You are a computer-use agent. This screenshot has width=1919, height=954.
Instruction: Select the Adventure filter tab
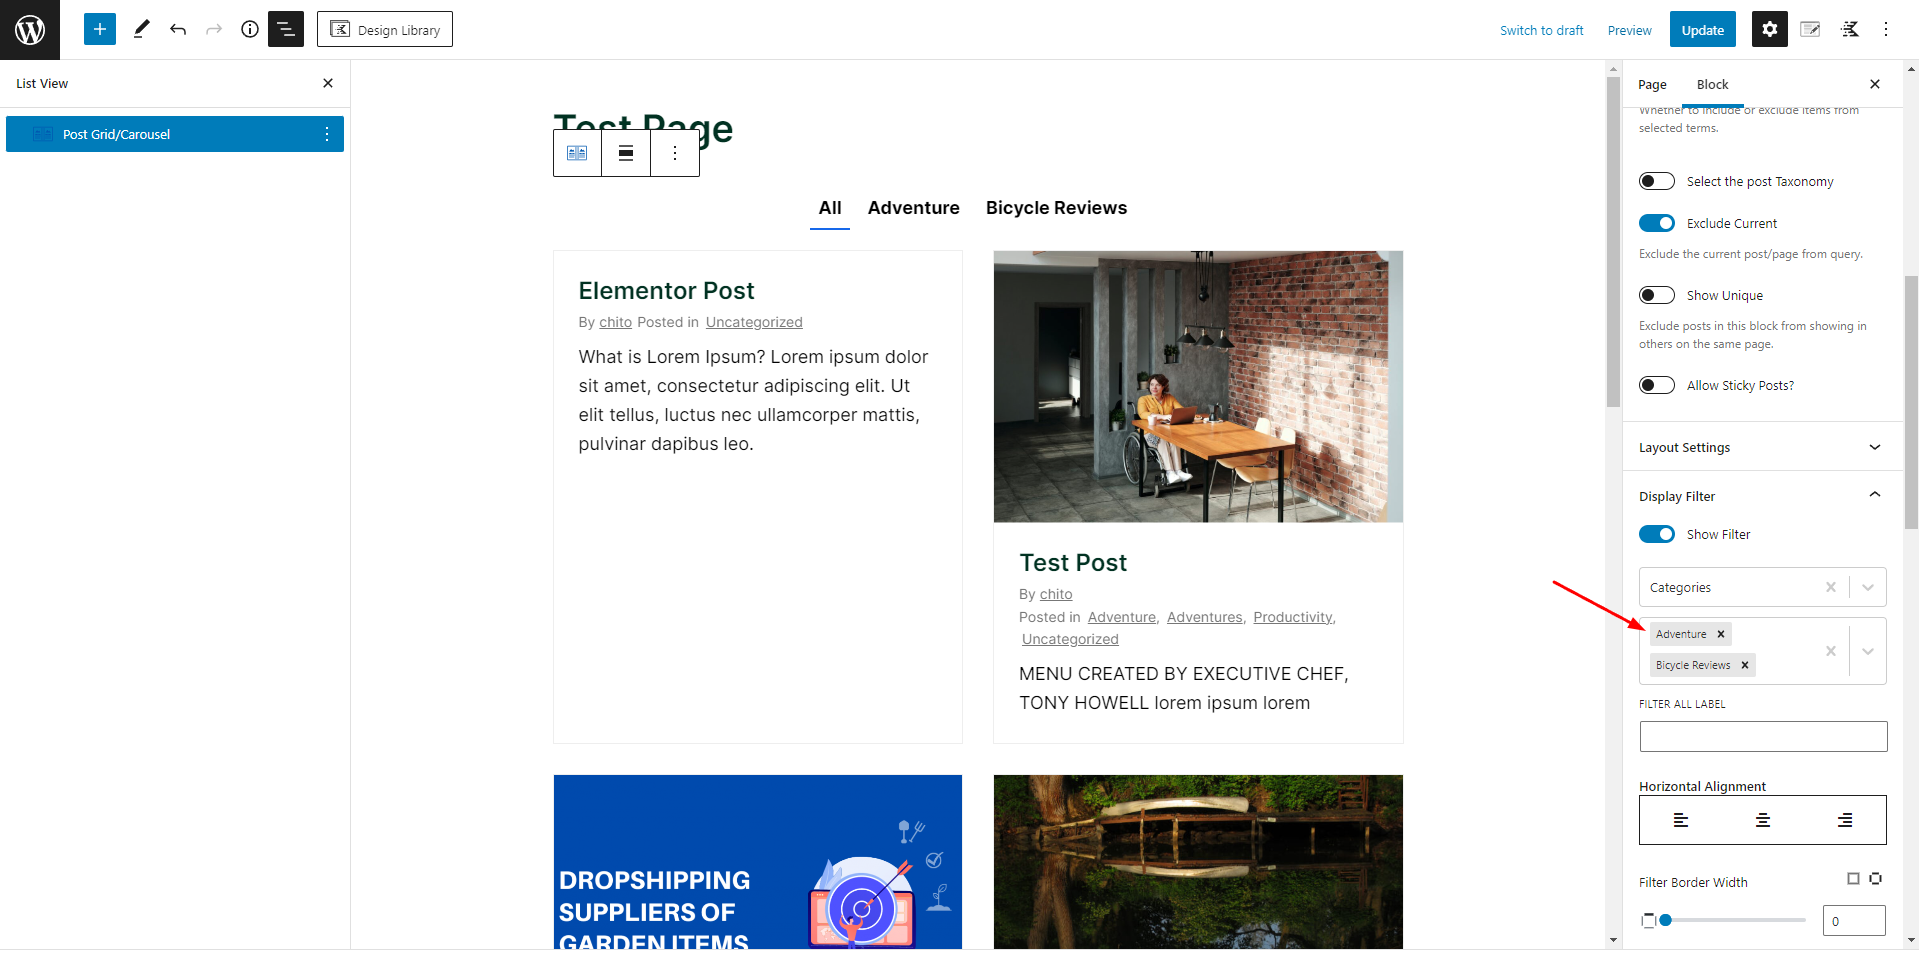[913, 208]
